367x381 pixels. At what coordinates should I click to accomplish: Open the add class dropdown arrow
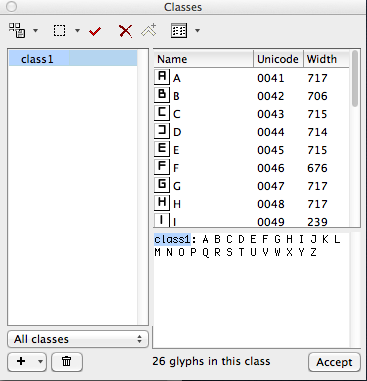[40, 361]
